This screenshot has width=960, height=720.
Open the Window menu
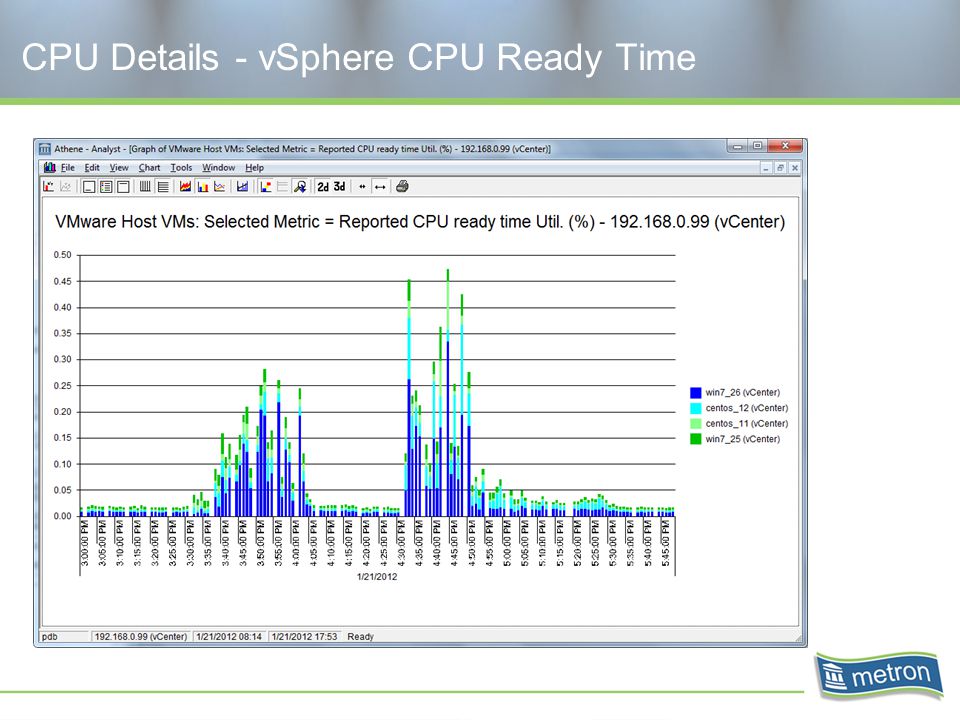(x=219, y=168)
